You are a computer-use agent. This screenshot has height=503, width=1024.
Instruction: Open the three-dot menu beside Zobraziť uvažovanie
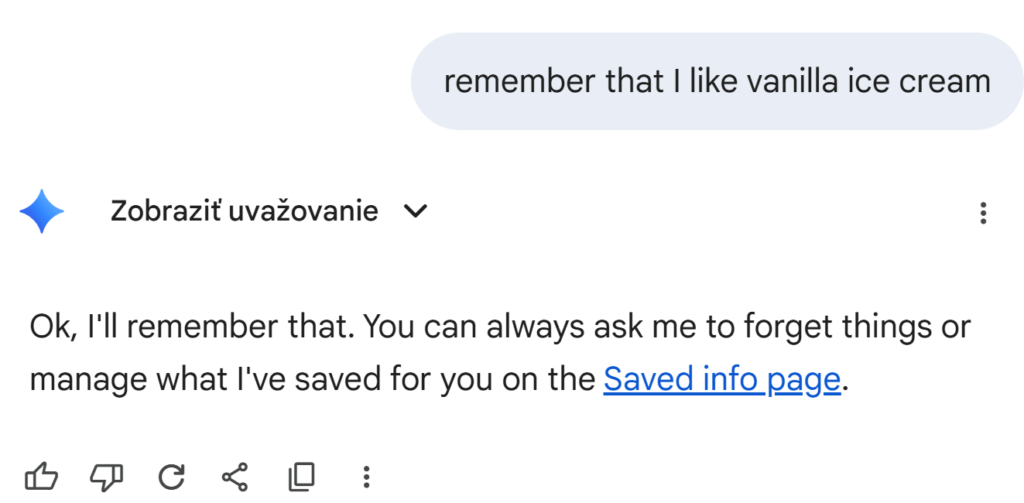(983, 213)
